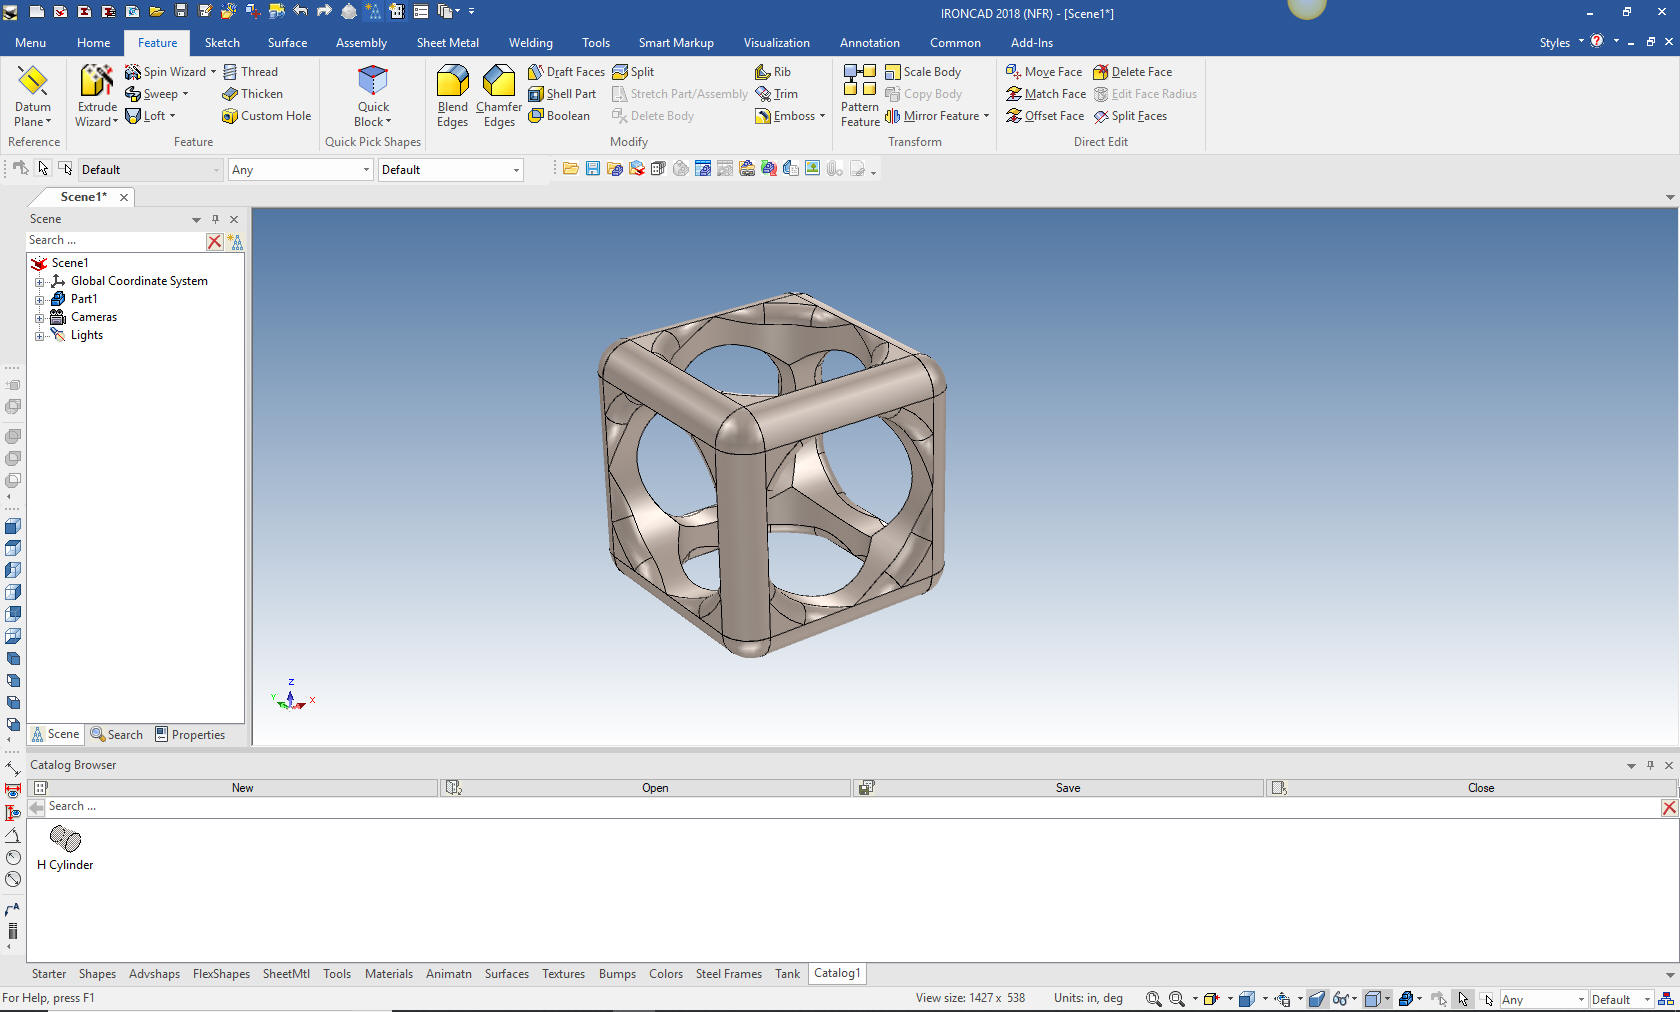Click the Scene search input field

(115, 241)
